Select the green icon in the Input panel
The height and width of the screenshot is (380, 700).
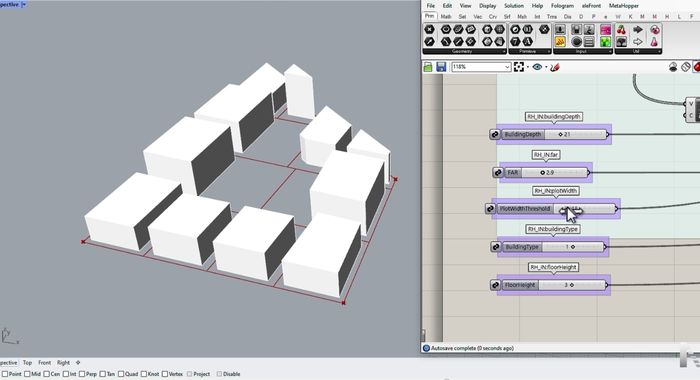click(x=605, y=42)
